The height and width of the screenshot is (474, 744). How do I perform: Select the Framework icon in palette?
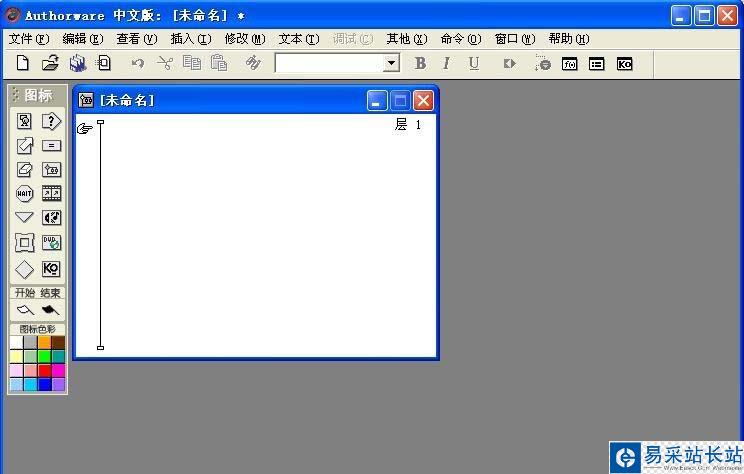tap(24, 243)
